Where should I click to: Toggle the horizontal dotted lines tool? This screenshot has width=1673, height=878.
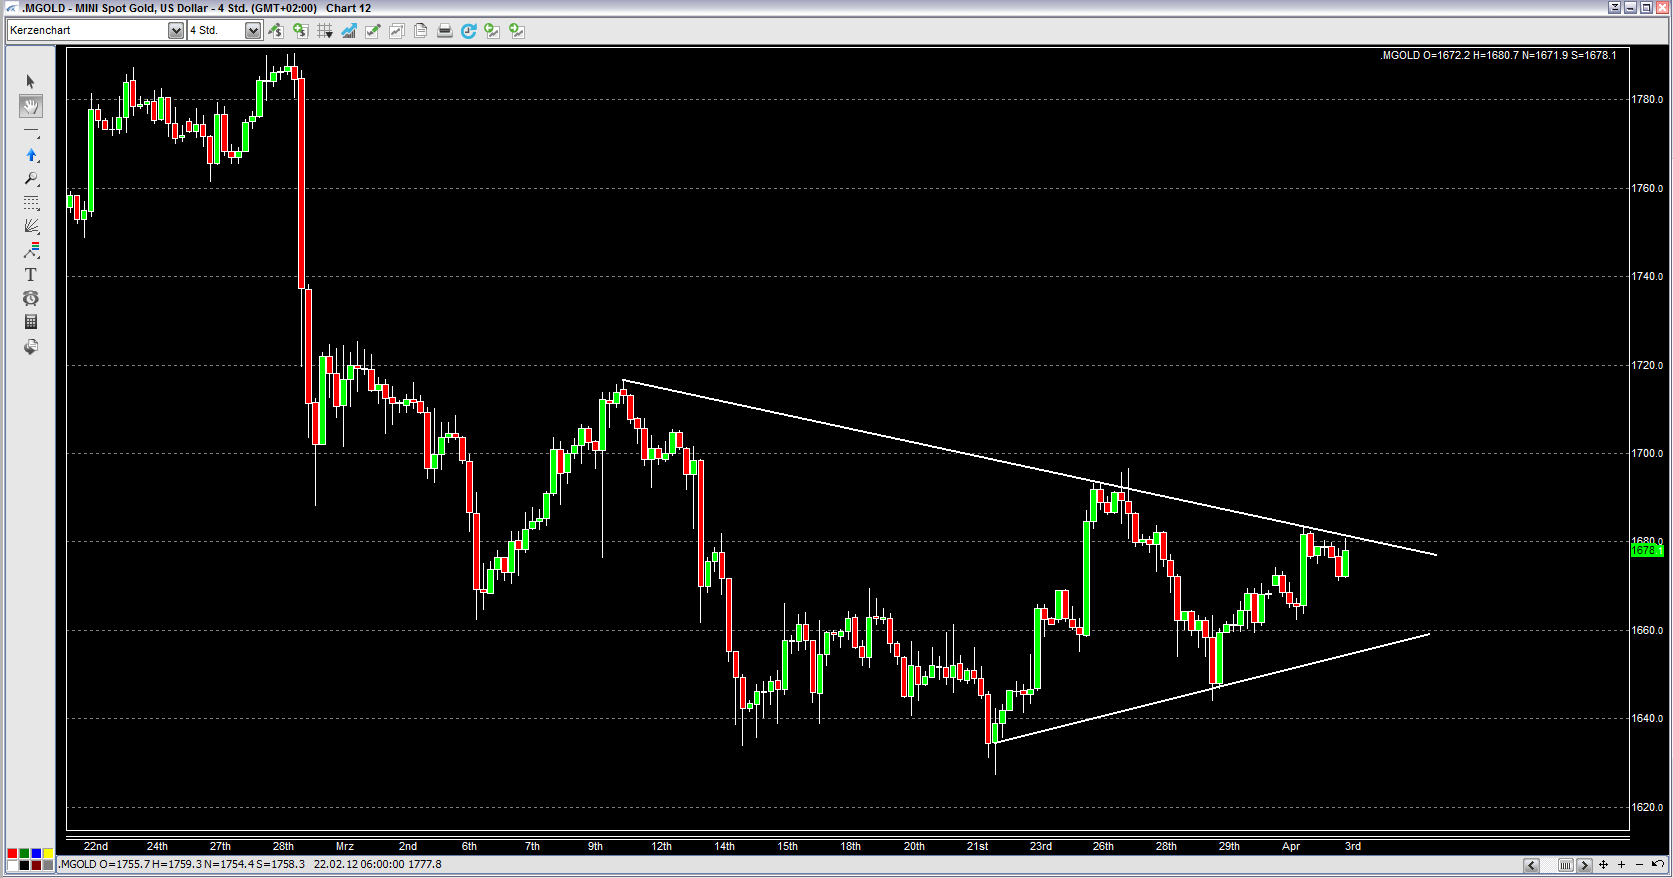(31, 203)
